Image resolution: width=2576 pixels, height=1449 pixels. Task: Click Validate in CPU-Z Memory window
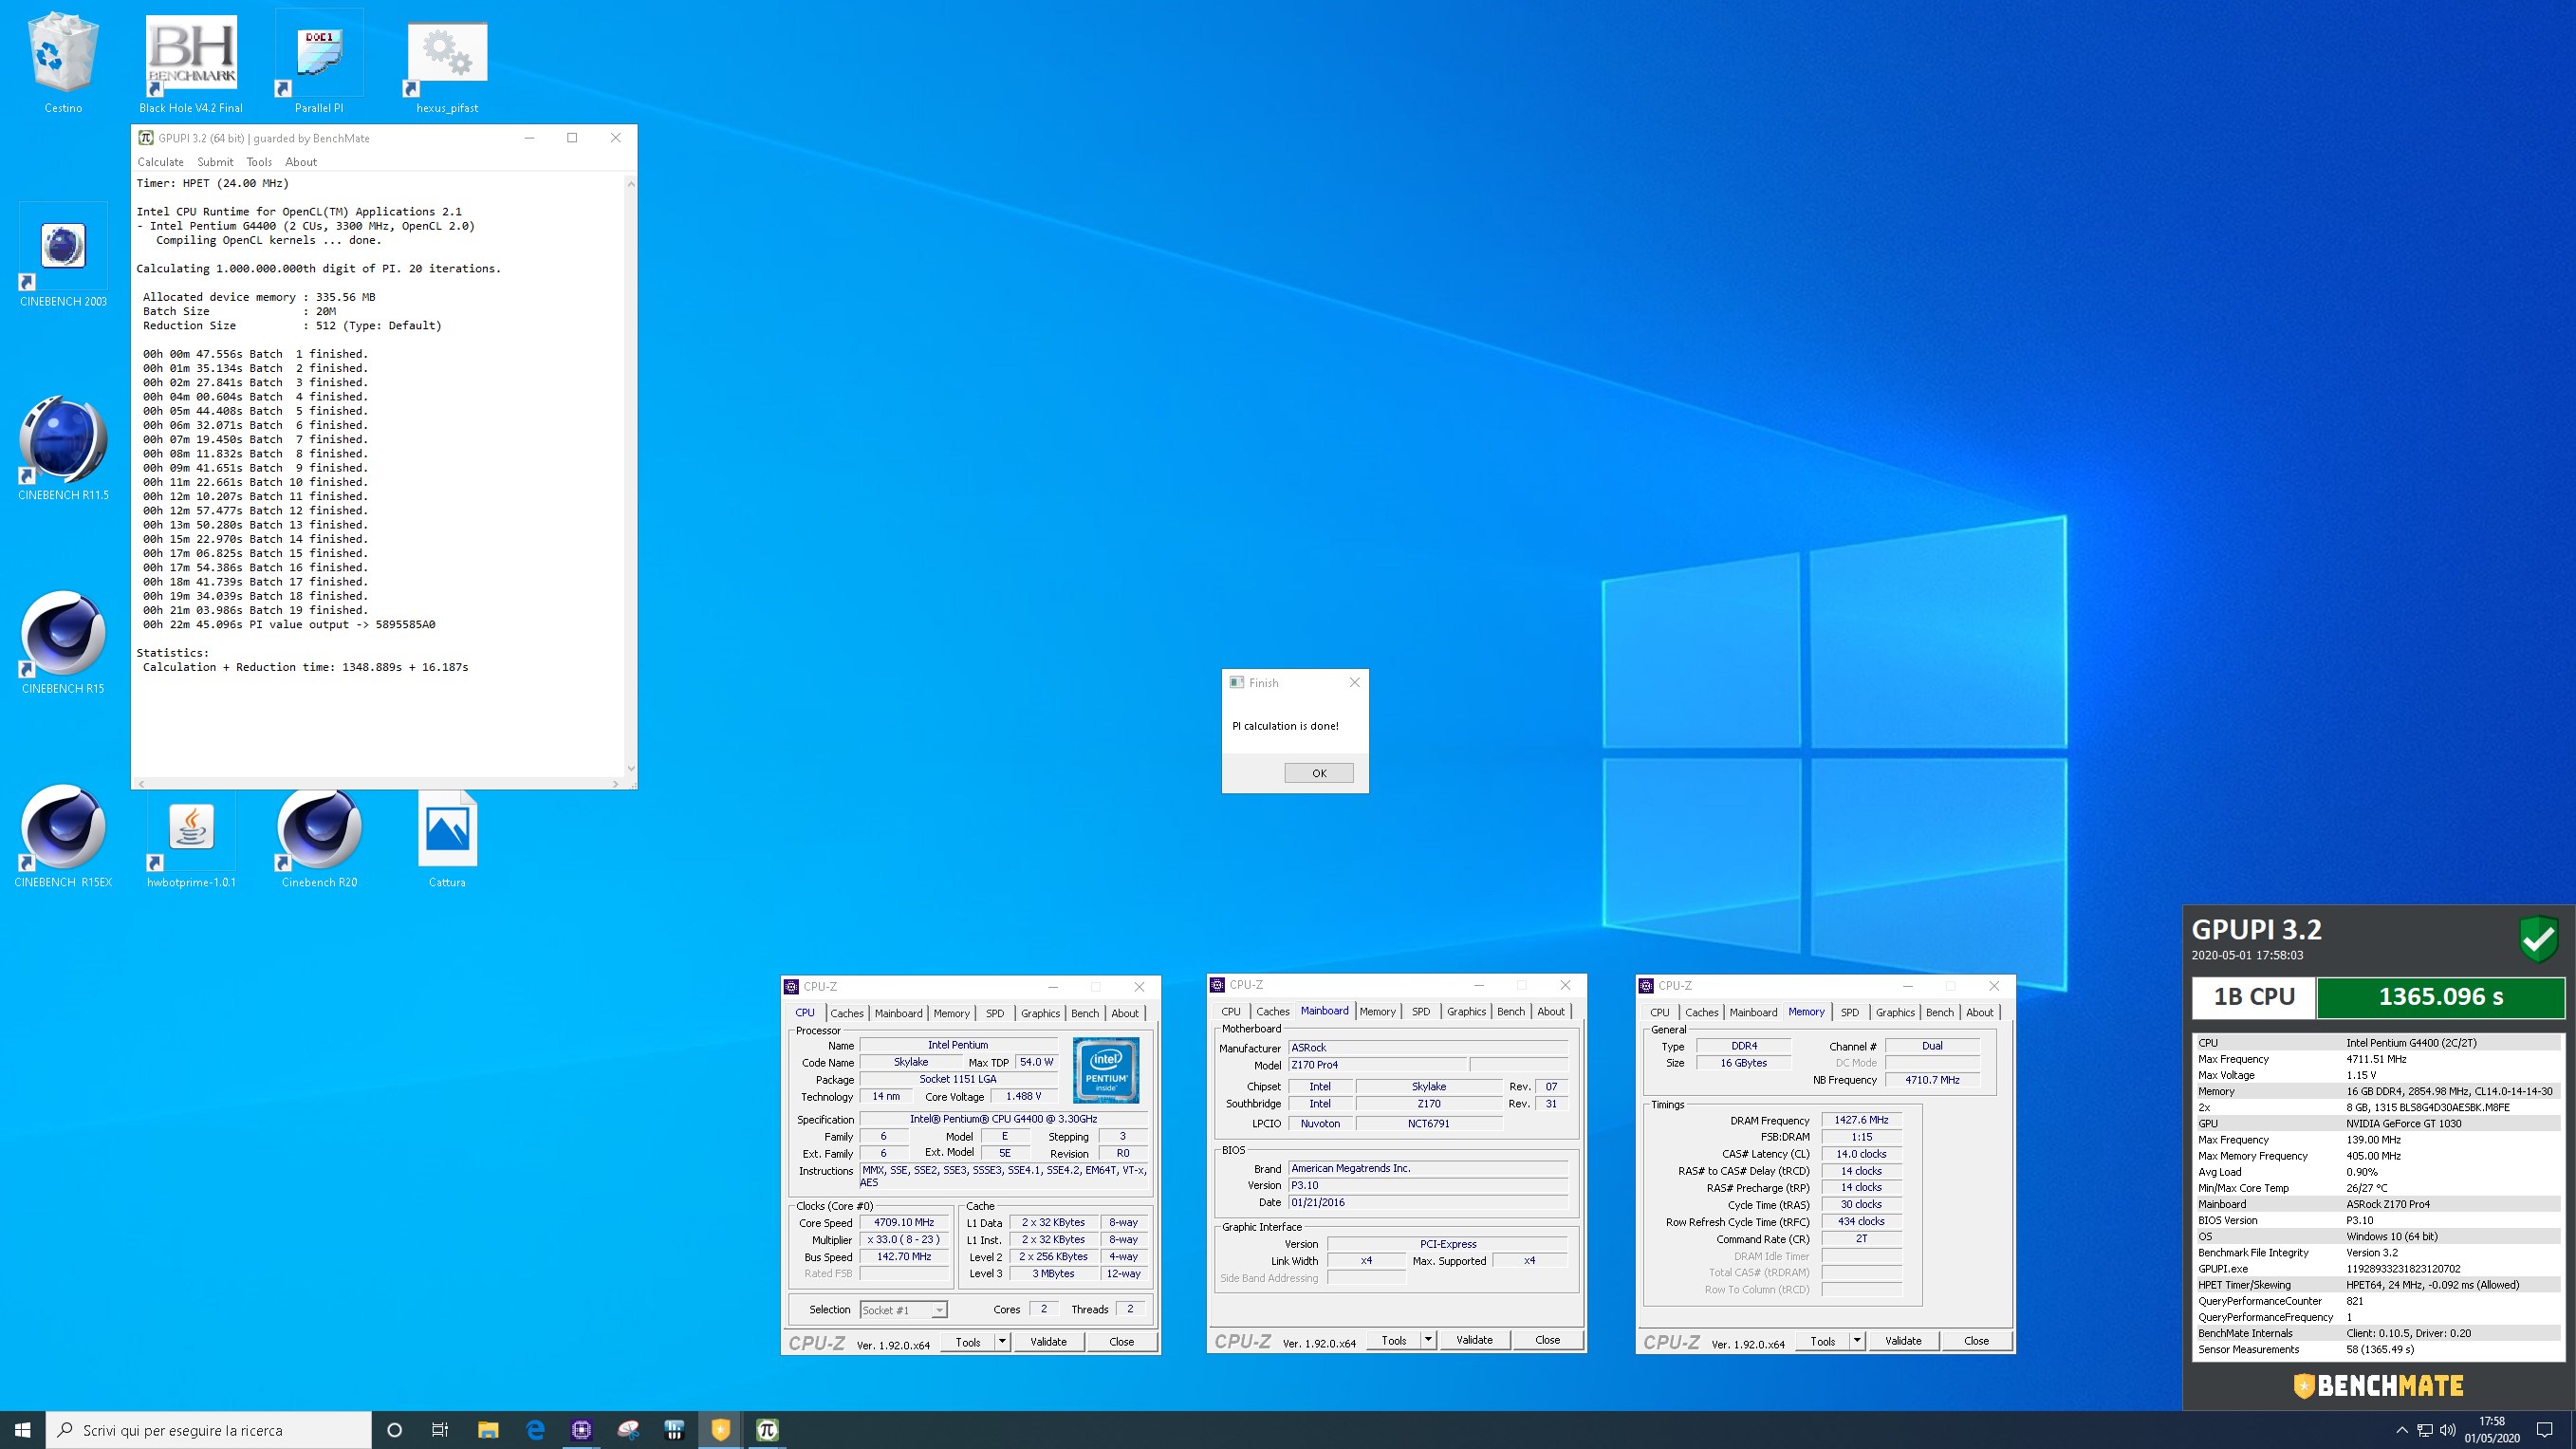coord(1903,1341)
